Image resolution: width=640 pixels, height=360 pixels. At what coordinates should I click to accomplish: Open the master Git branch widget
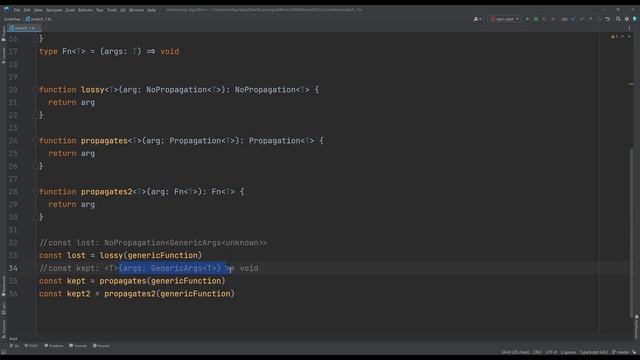(x=620, y=352)
